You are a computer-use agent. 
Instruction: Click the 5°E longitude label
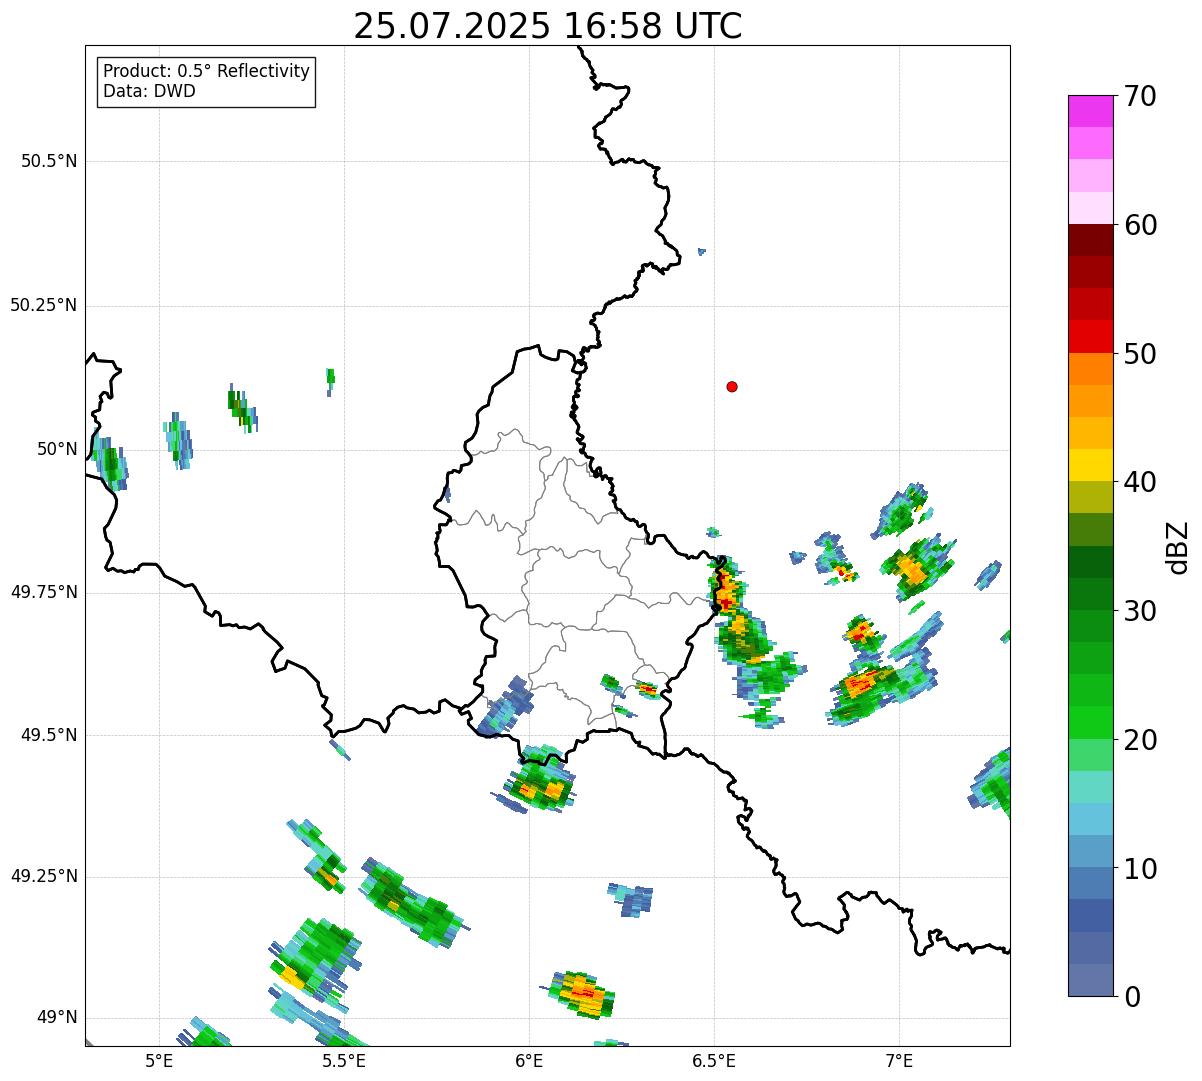159,1060
